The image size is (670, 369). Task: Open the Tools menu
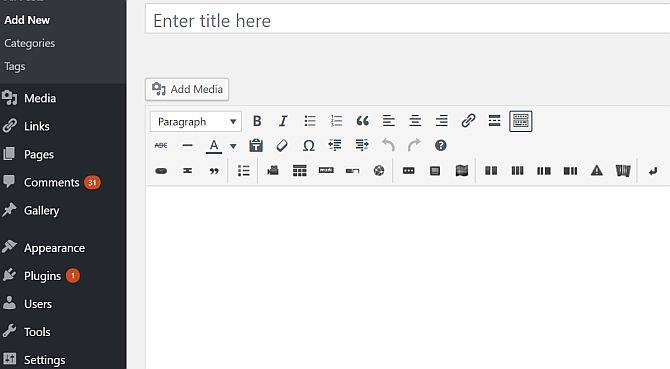tap(37, 332)
